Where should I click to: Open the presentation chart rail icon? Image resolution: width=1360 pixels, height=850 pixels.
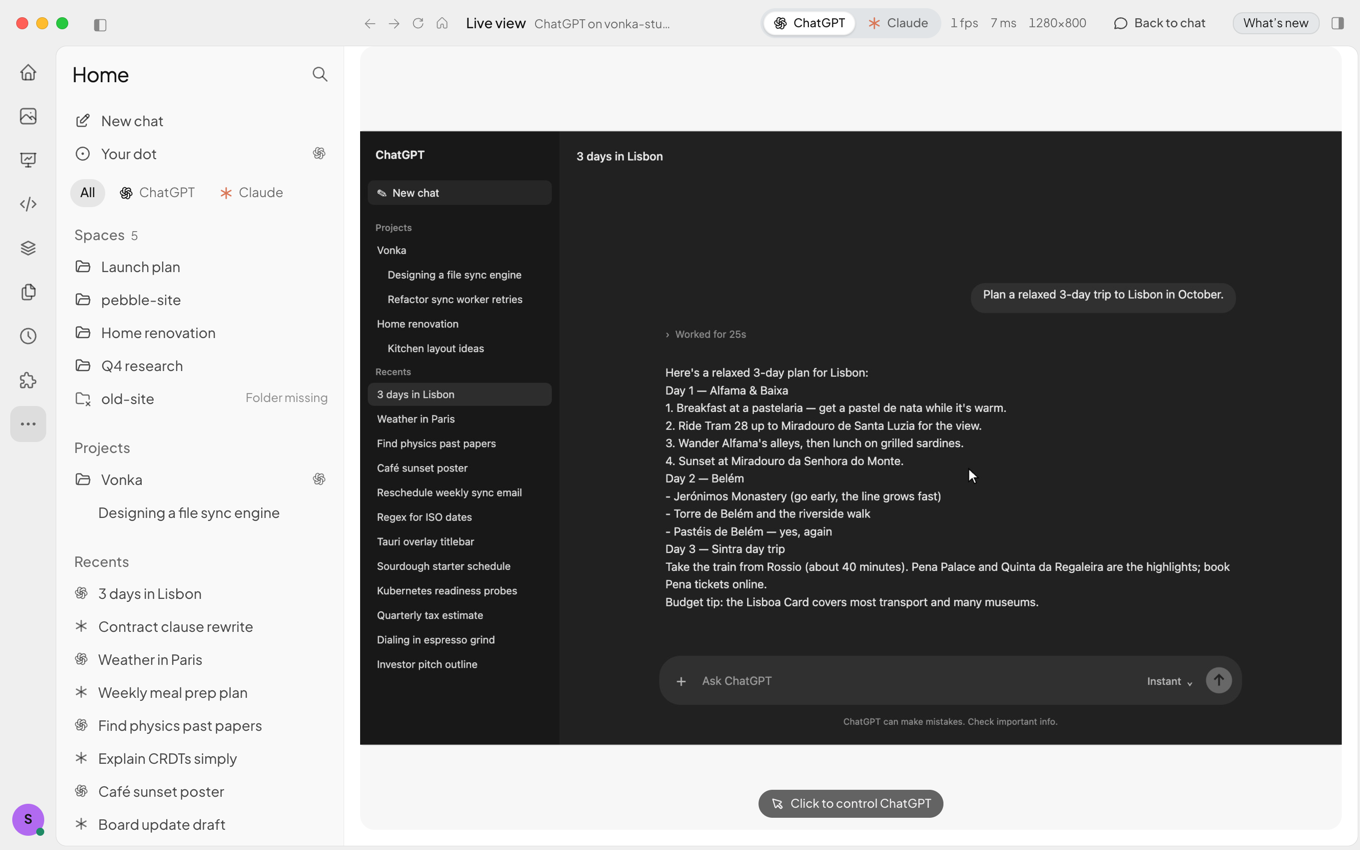[x=28, y=160]
